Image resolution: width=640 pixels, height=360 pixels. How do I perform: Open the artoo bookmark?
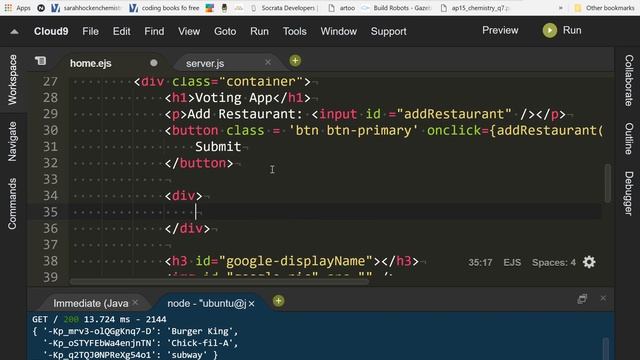pyautogui.click(x=342, y=8)
